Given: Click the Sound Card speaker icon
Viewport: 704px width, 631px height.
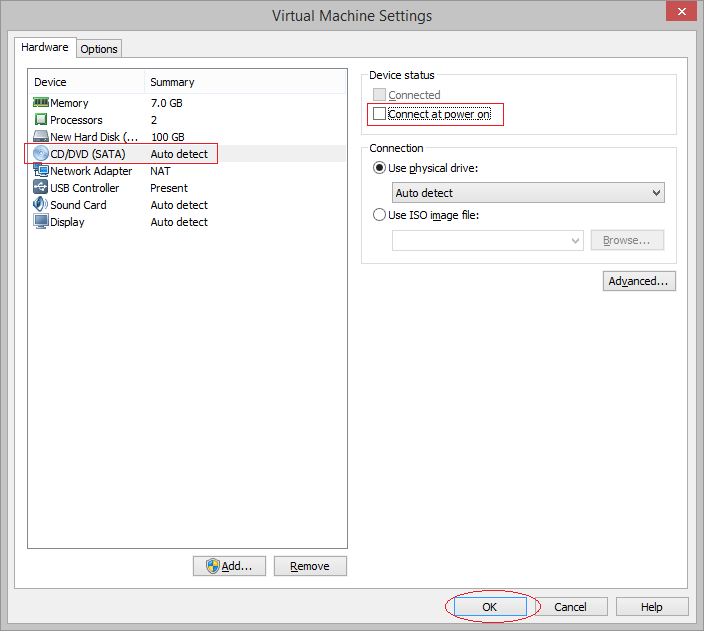Looking at the screenshot, I should click(x=40, y=204).
